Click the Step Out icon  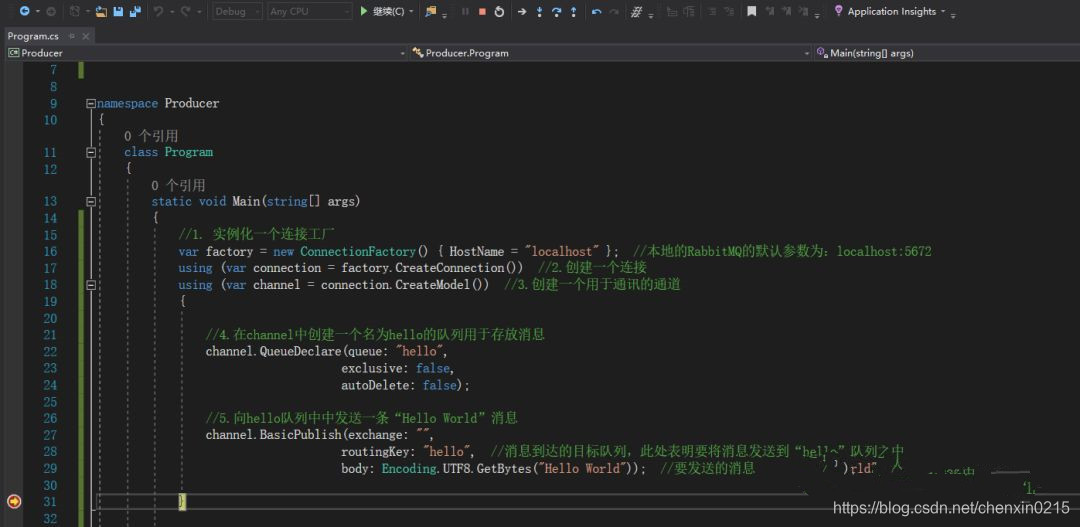click(573, 11)
